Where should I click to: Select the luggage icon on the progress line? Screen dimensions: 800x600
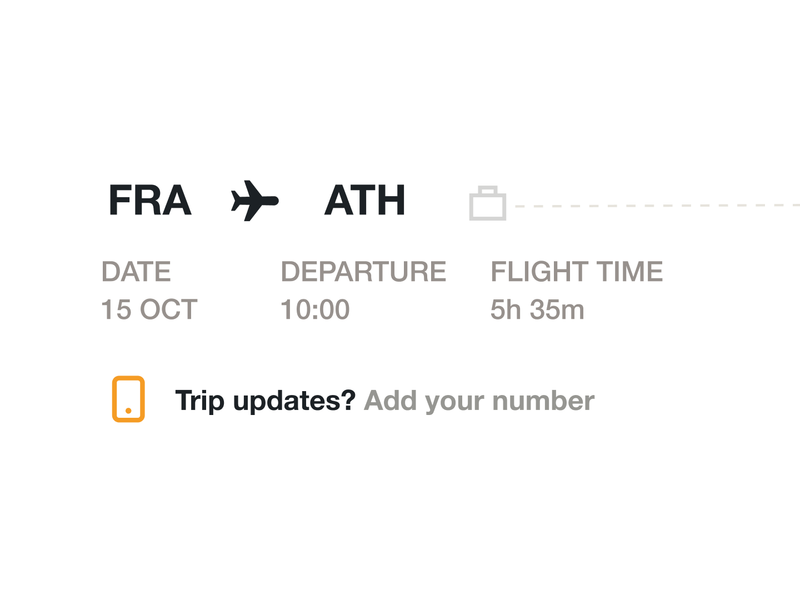click(x=488, y=201)
